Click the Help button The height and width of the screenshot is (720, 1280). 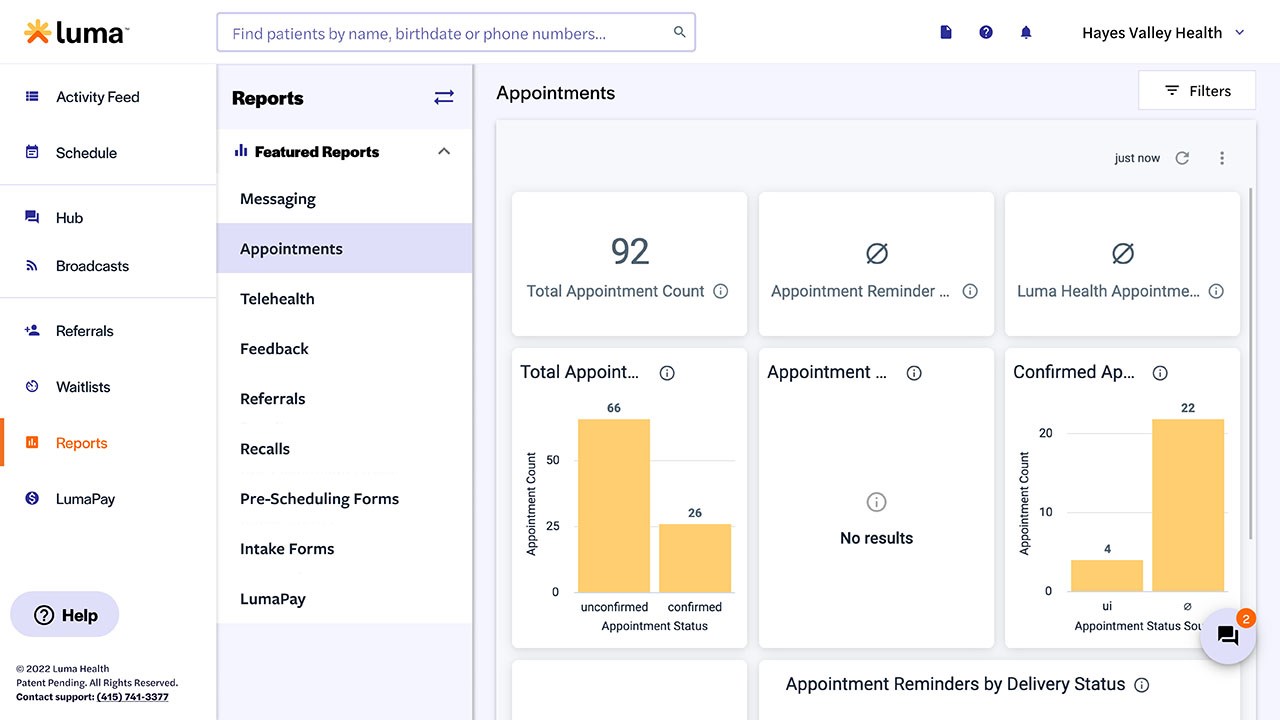(x=65, y=615)
